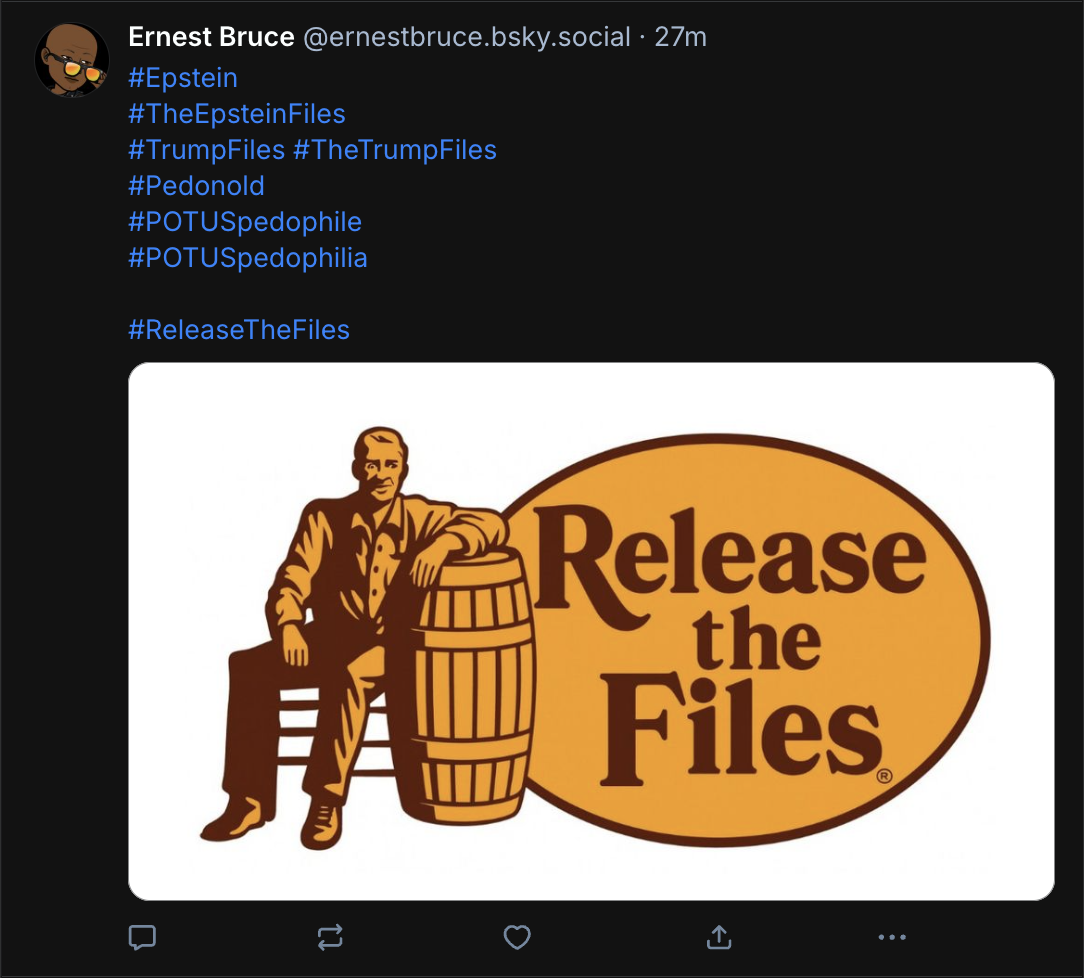Open the Ernest Bruce display name link

(211, 37)
